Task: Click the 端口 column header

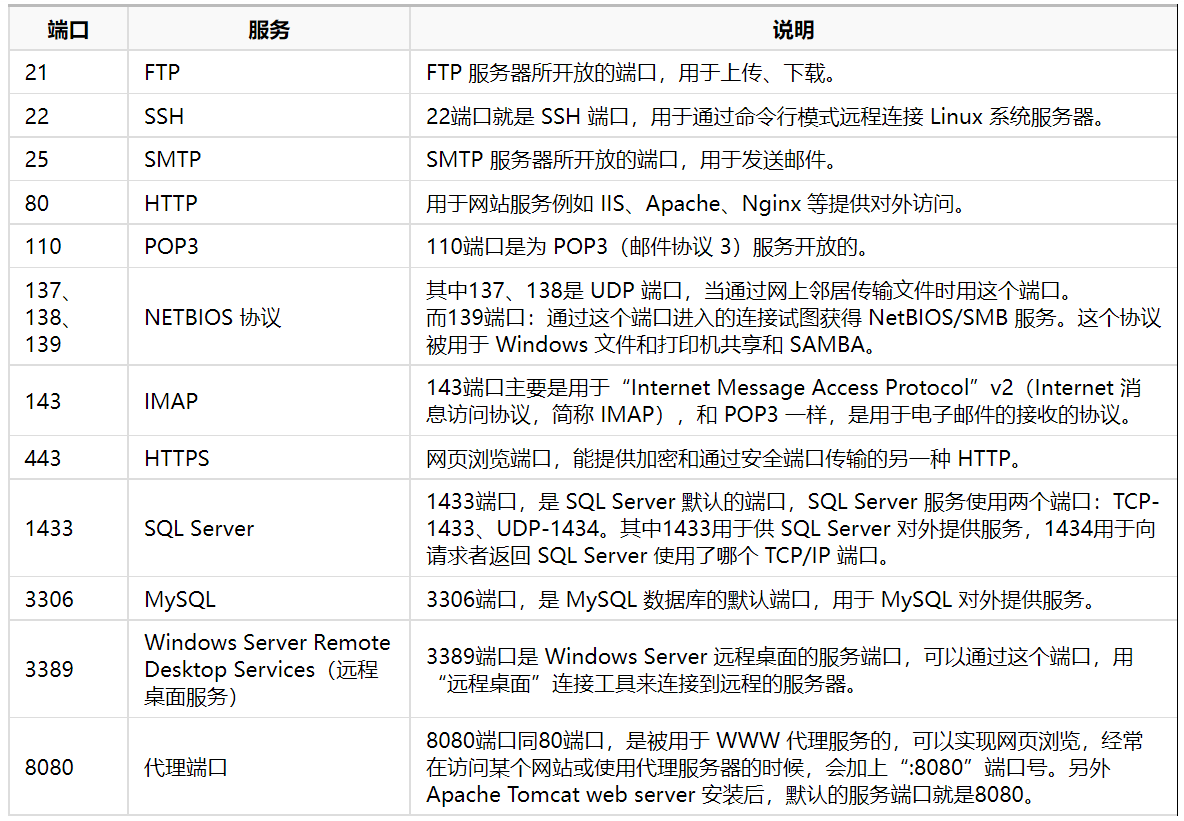Action: [68, 30]
